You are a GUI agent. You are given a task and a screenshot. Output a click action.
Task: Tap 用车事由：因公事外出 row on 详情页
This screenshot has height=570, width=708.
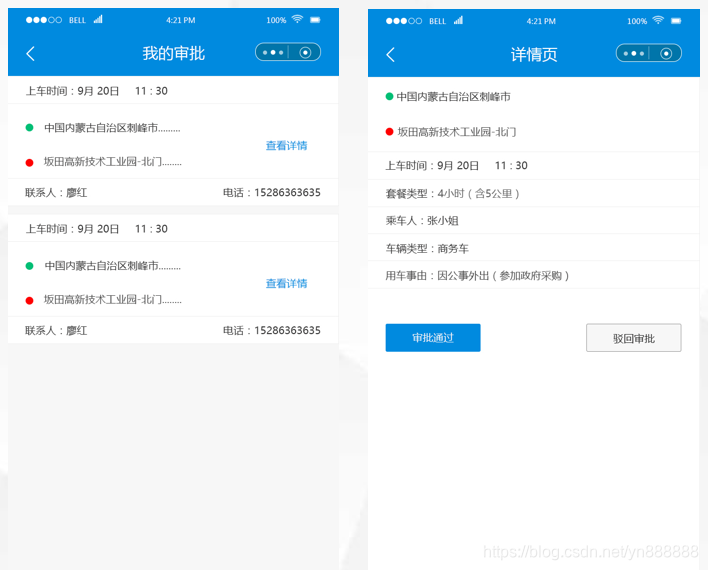[534, 275]
